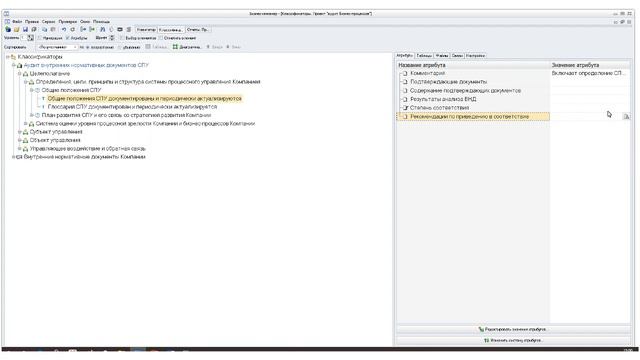
Task: Expand План развития СПУ tree node
Action: click(x=31, y=115)
